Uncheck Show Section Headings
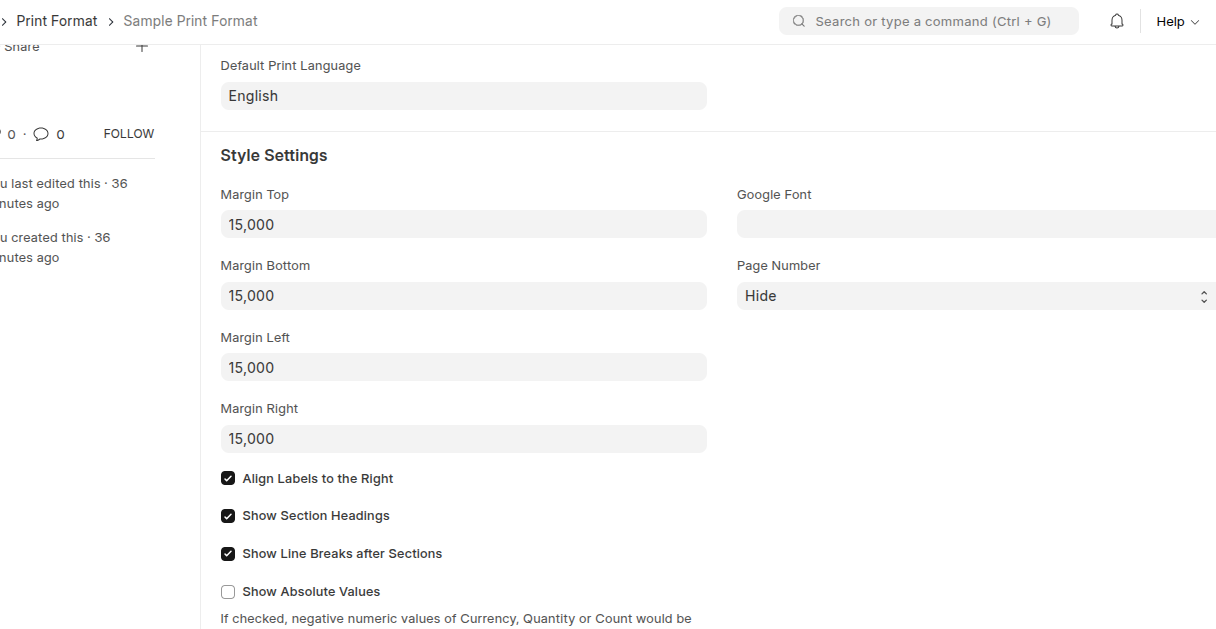The height and width of the screenshot is (629, 1216). pyautogui.click(x=228, y=516)
